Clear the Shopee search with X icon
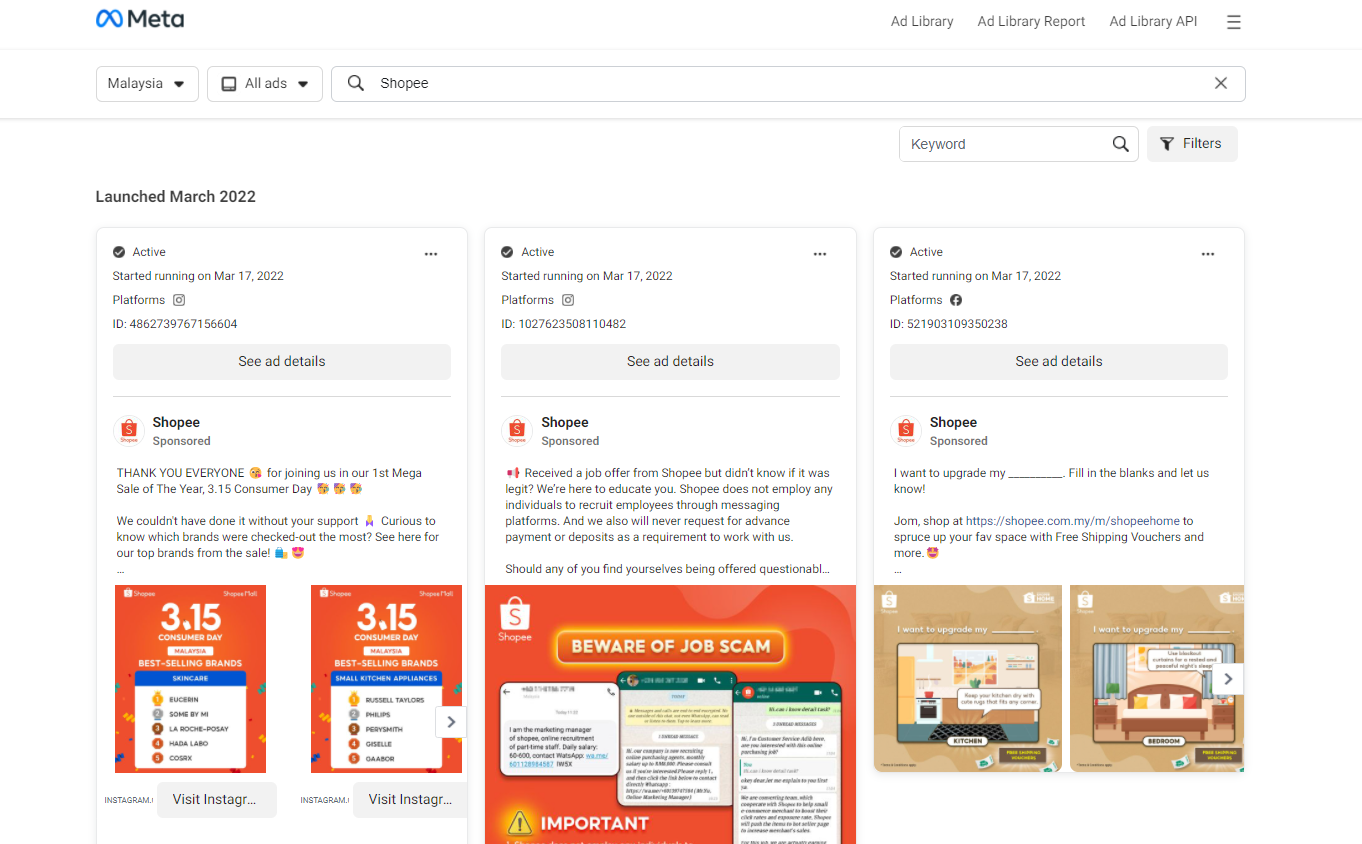 click(x=1221, y=84)
